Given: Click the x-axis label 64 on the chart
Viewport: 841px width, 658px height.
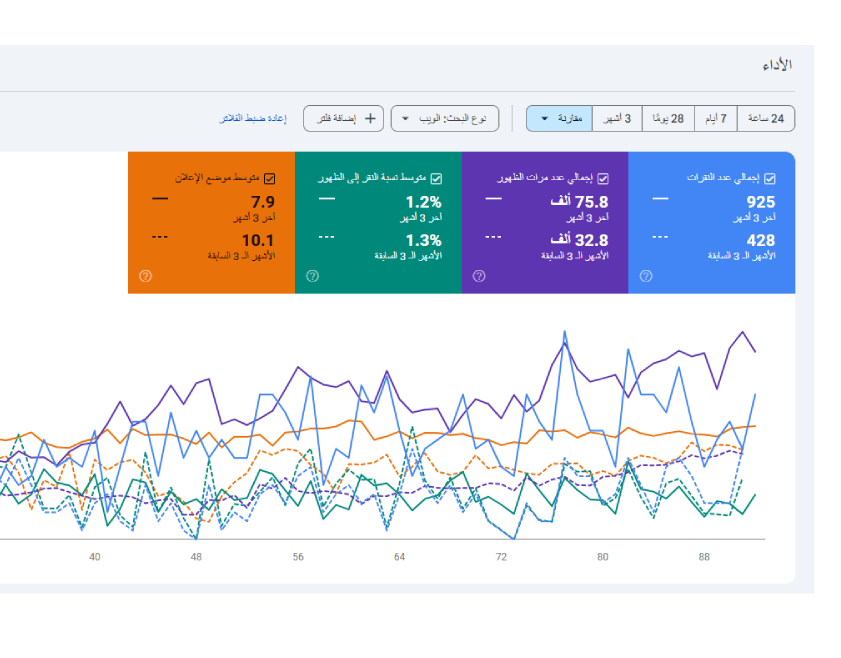Looking at the screenshot, I should click(x=399, y=557).
